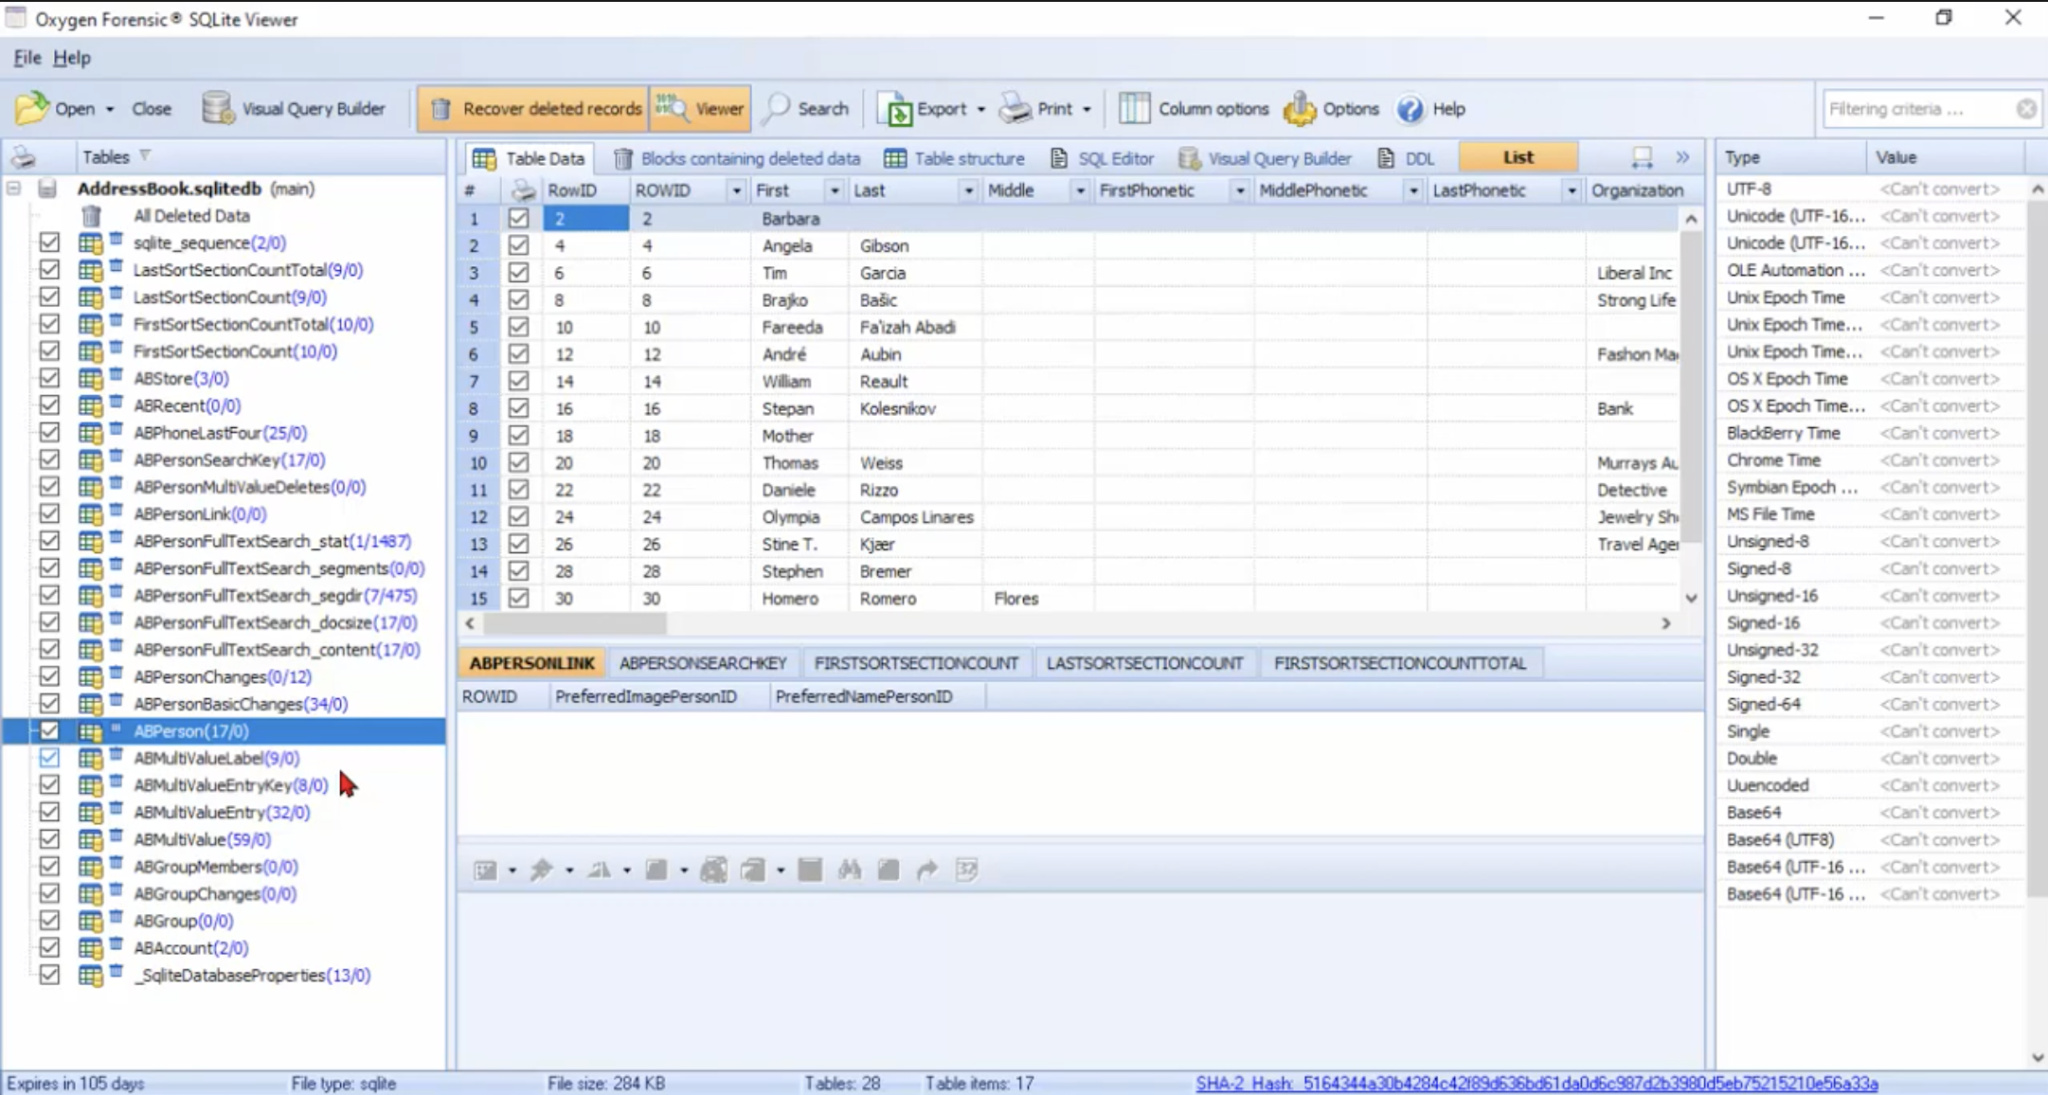Screen dimensions: 2048x1095
Task: Click the SHA-2 Hash link in the status bar
Action: click(x=1536, y=1083)
